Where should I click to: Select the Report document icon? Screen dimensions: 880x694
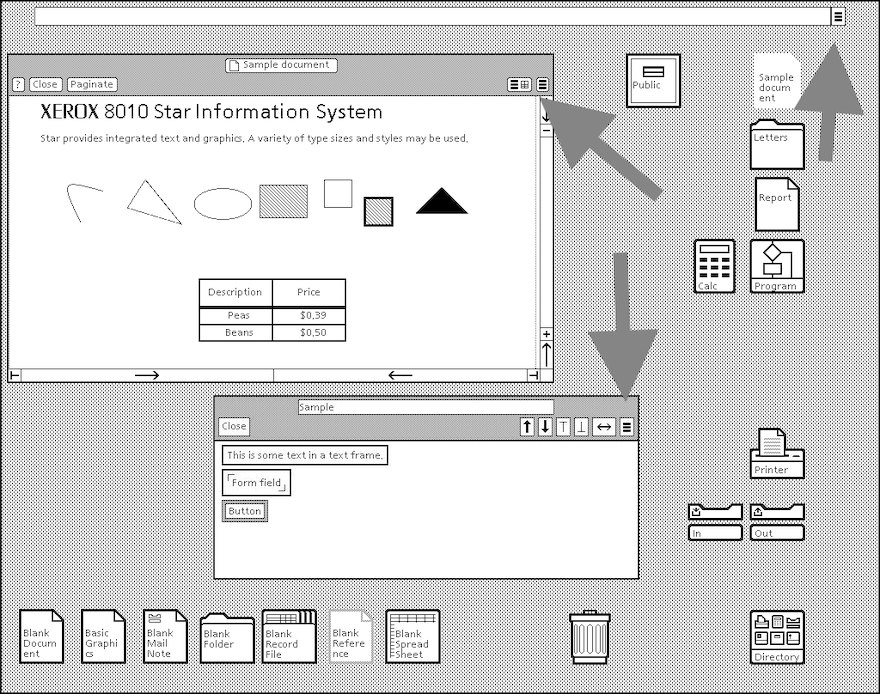(x=777, y=204)
